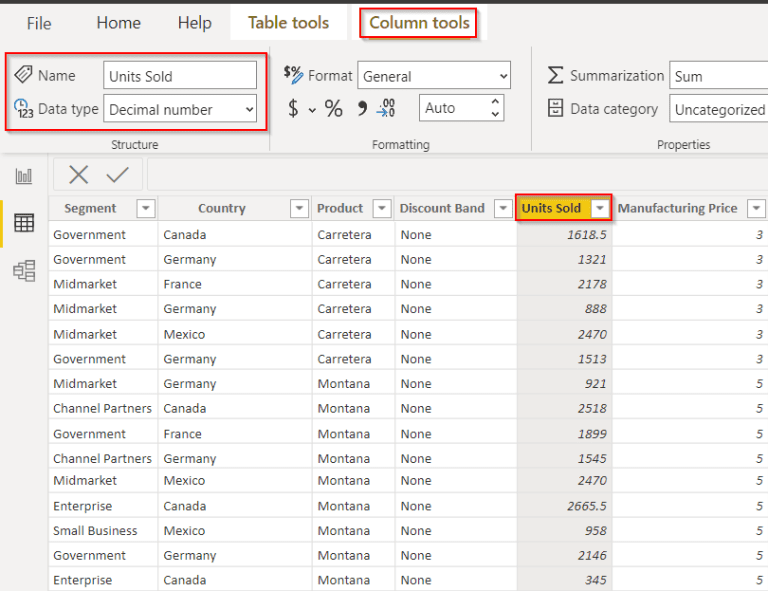The image size is (768, 591).
Task: Click the Name tag icon
Action: (23, 74)
